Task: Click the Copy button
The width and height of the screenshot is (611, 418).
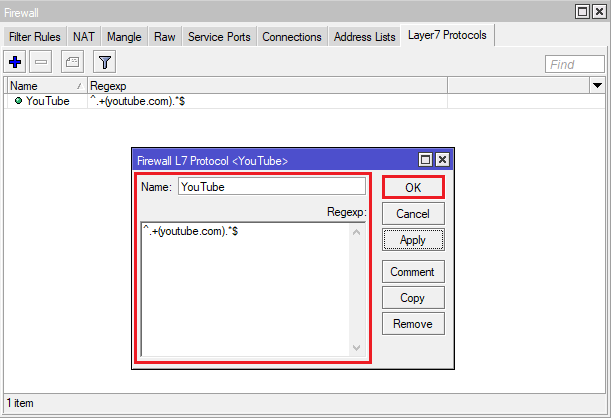Action: click(413, 298)
